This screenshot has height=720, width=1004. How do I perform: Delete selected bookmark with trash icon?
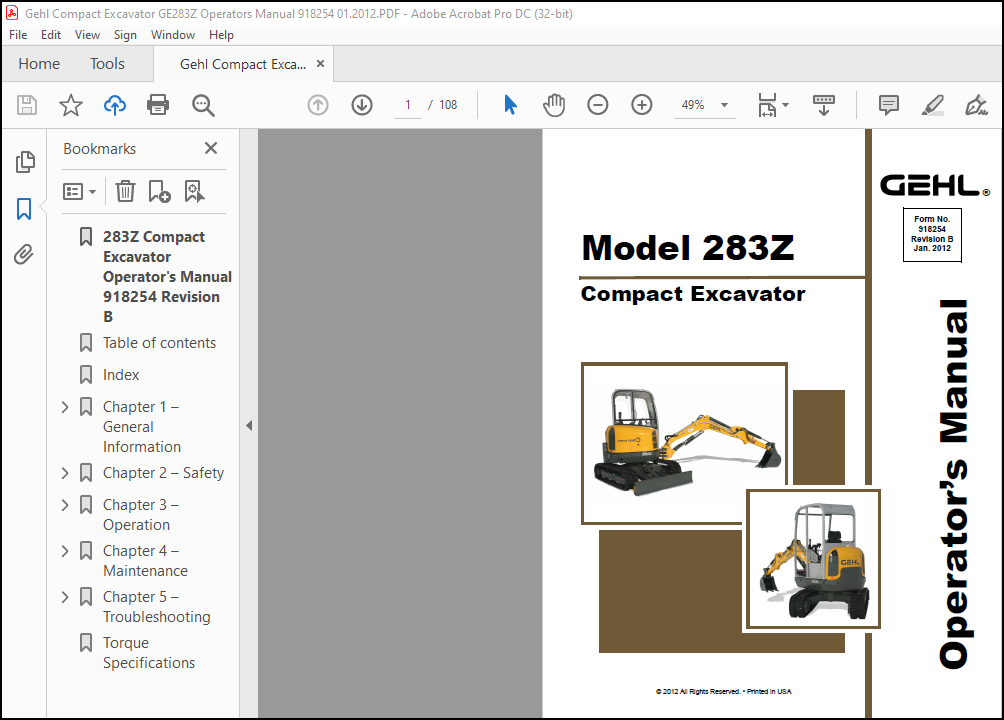click(126, 192)
